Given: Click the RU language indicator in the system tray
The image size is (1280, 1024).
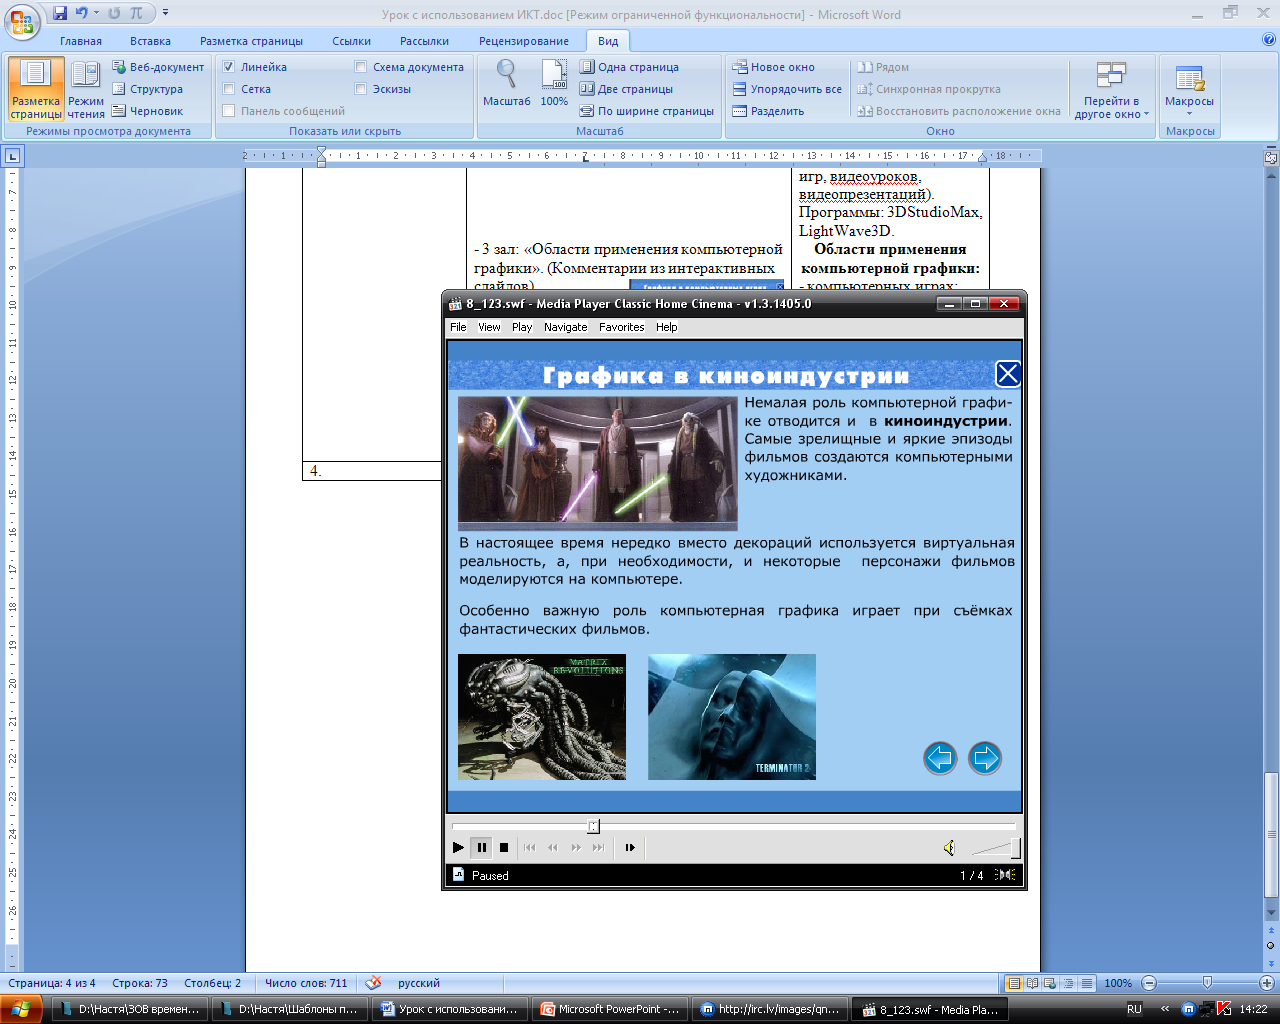Looking at the screenshot, I should [x=1134, y=1009].
